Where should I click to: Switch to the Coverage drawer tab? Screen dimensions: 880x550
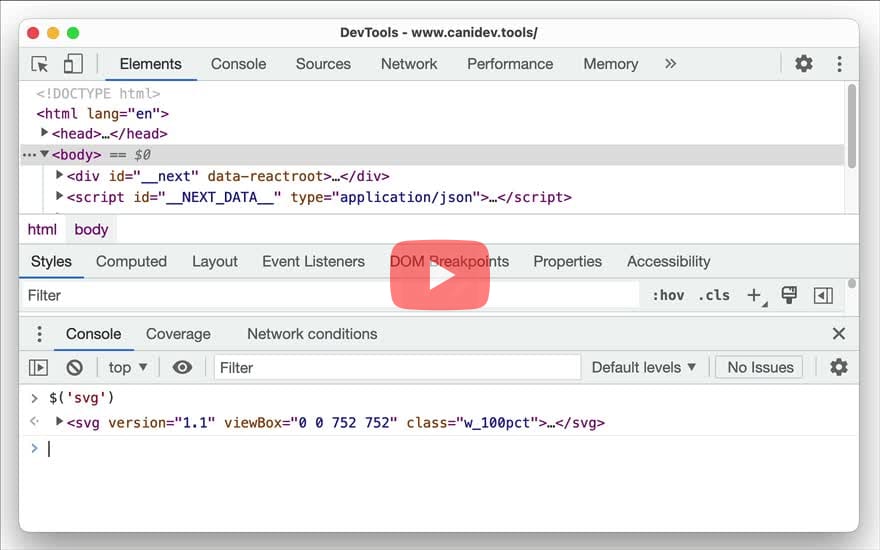pyautogui.click(x=178, y=334)
